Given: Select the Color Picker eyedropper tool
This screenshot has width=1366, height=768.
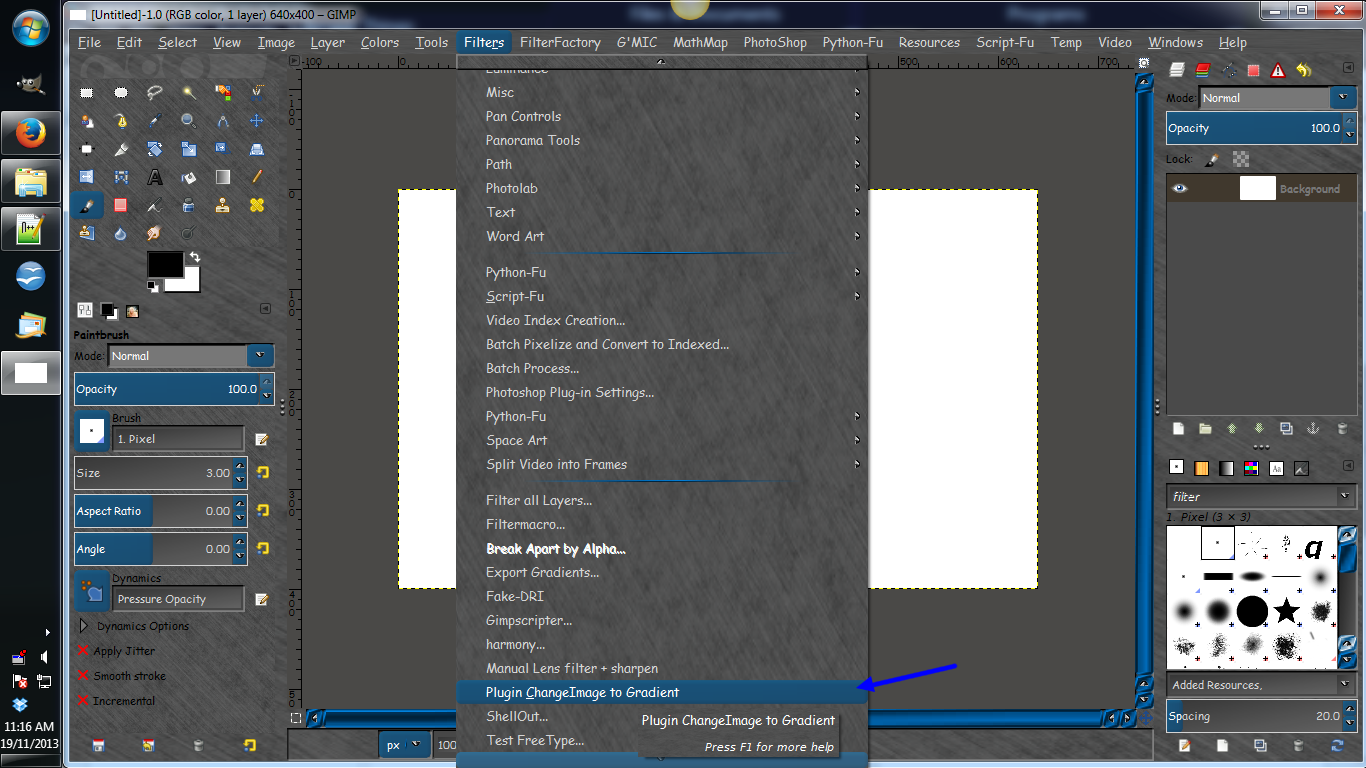Looking at the screenshot, I should (x=155, y=121).
